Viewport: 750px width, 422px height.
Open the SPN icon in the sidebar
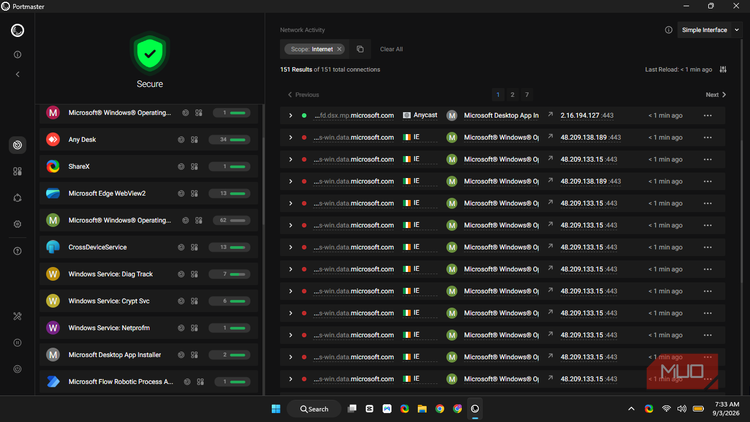pyautogui.click(x=17, y=198)
